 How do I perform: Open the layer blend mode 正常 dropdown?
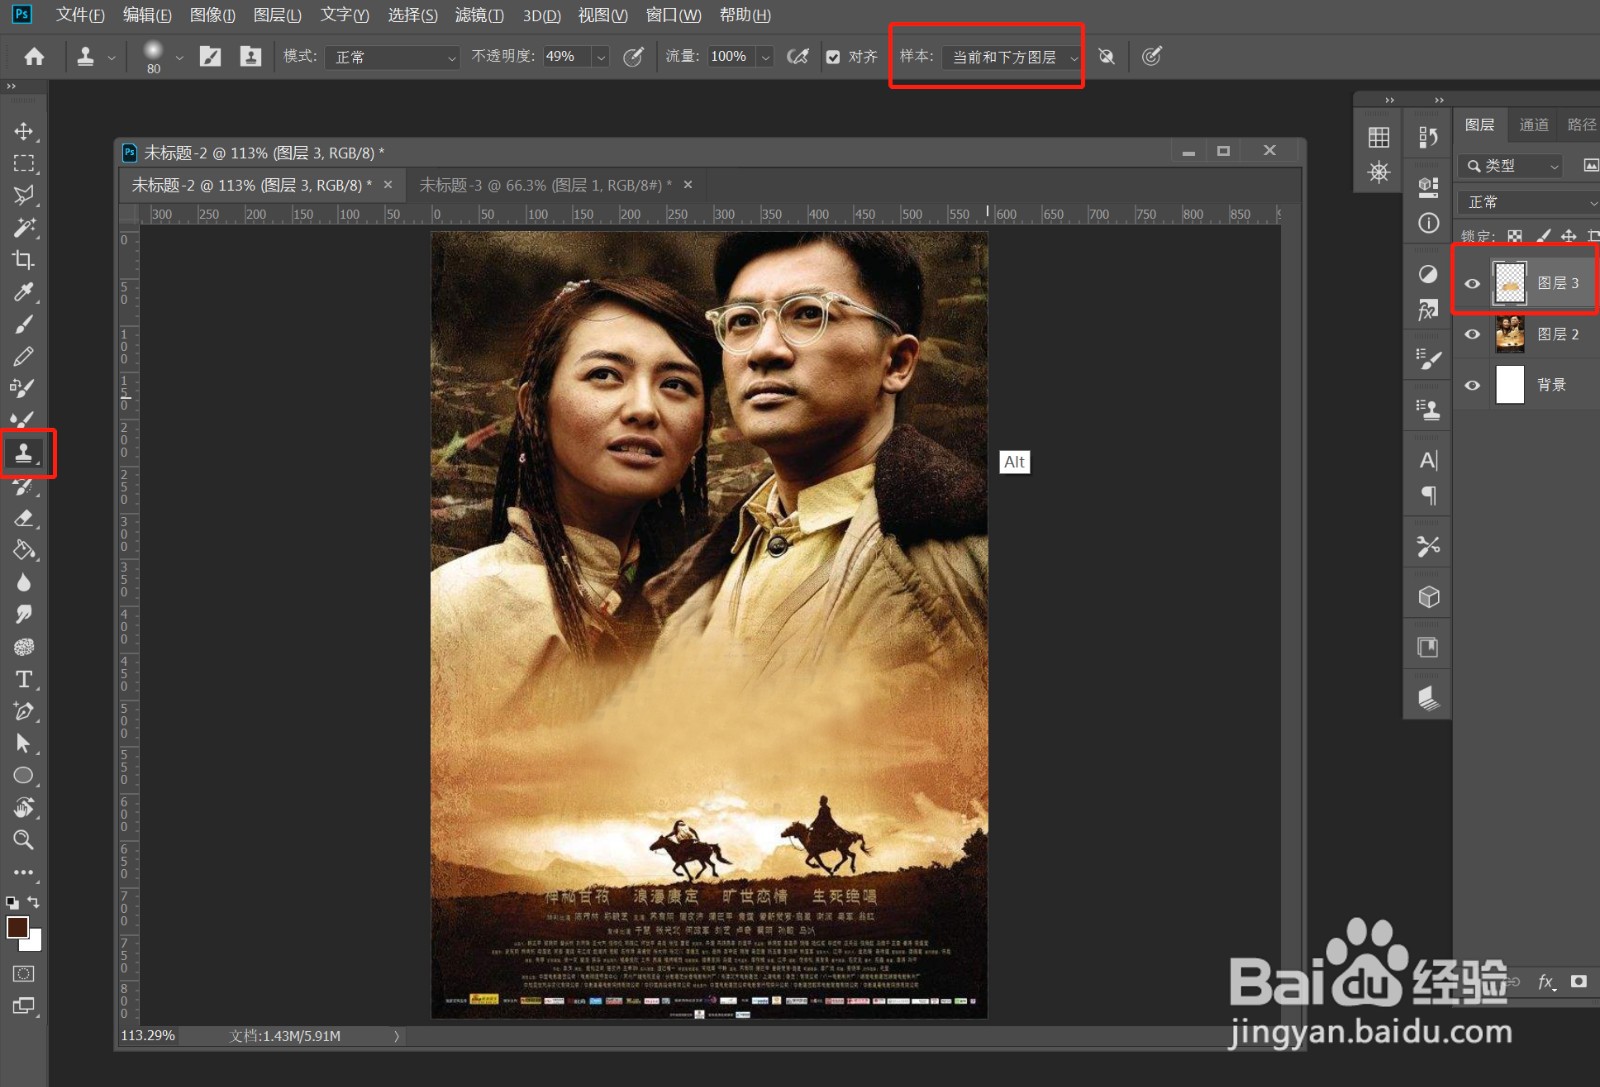pyautogui.click(x=1529, y=202)
